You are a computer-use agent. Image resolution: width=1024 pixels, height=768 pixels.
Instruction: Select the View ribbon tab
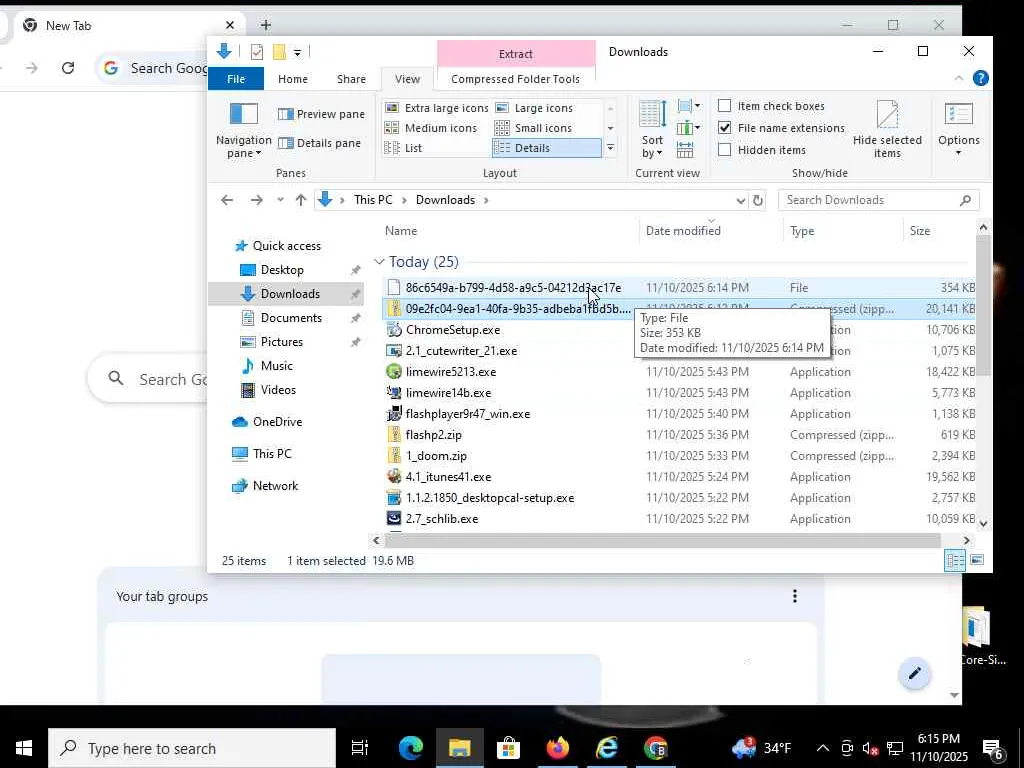[407, 79]
